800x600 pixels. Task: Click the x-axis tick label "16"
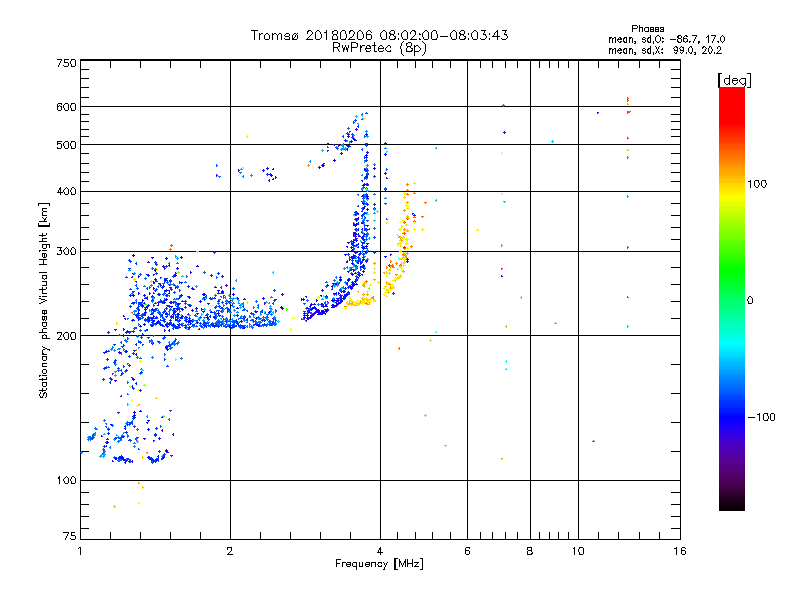[680, 551]
